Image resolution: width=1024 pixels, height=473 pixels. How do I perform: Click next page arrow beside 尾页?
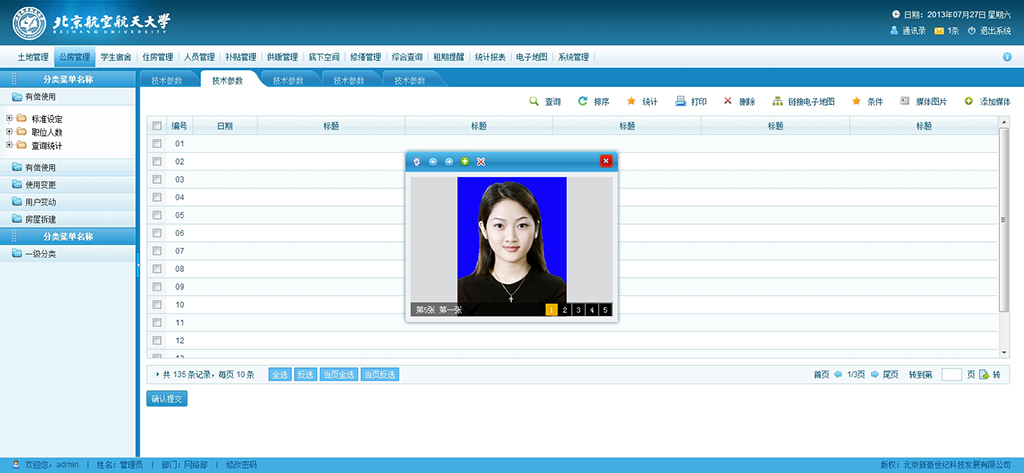coord(874,374)
